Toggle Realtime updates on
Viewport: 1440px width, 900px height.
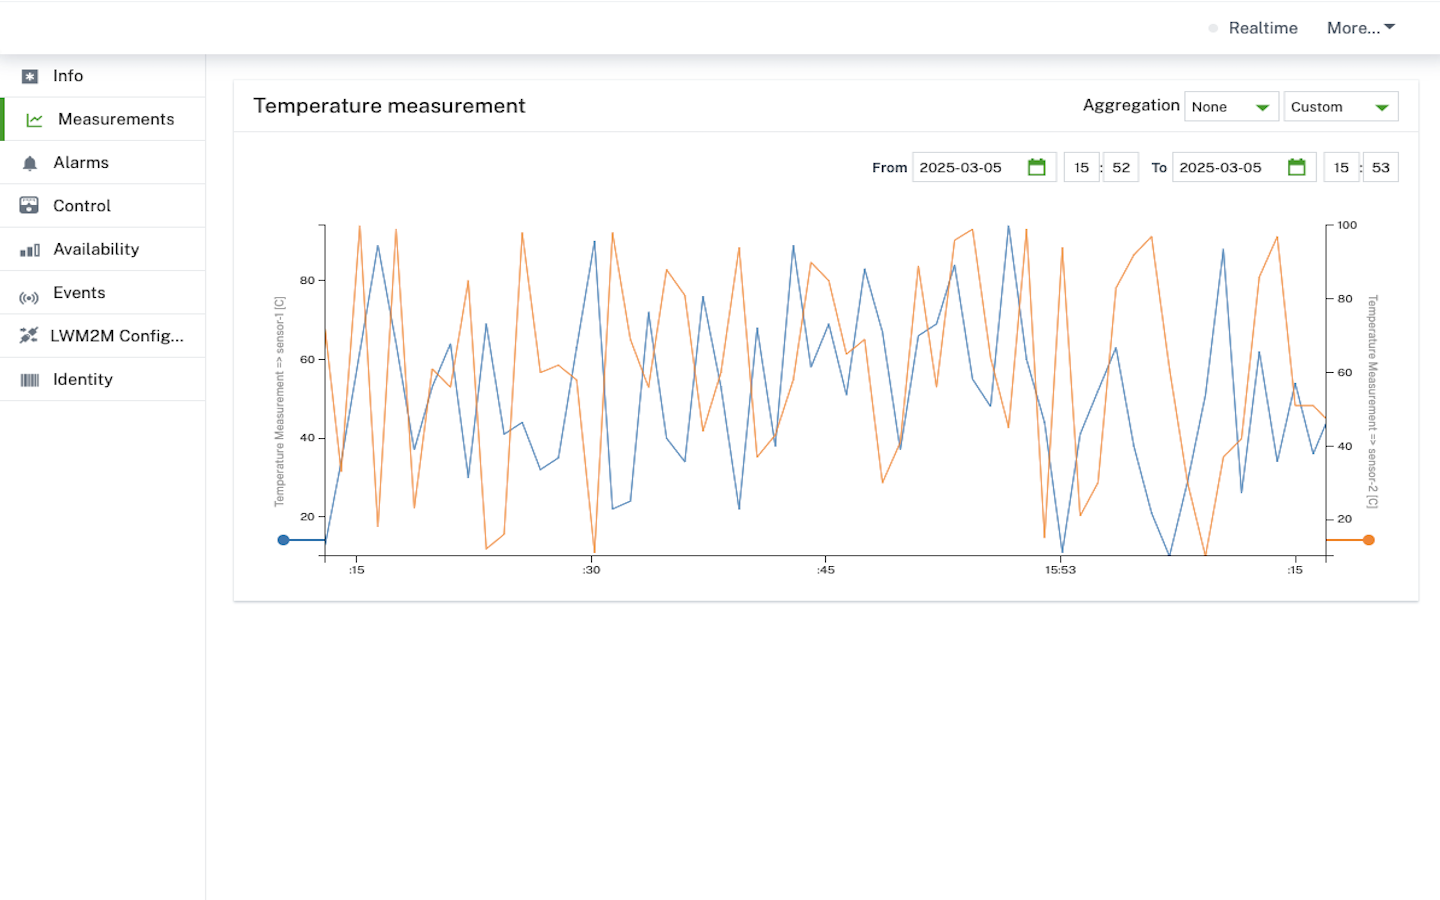click(1253, 28)
